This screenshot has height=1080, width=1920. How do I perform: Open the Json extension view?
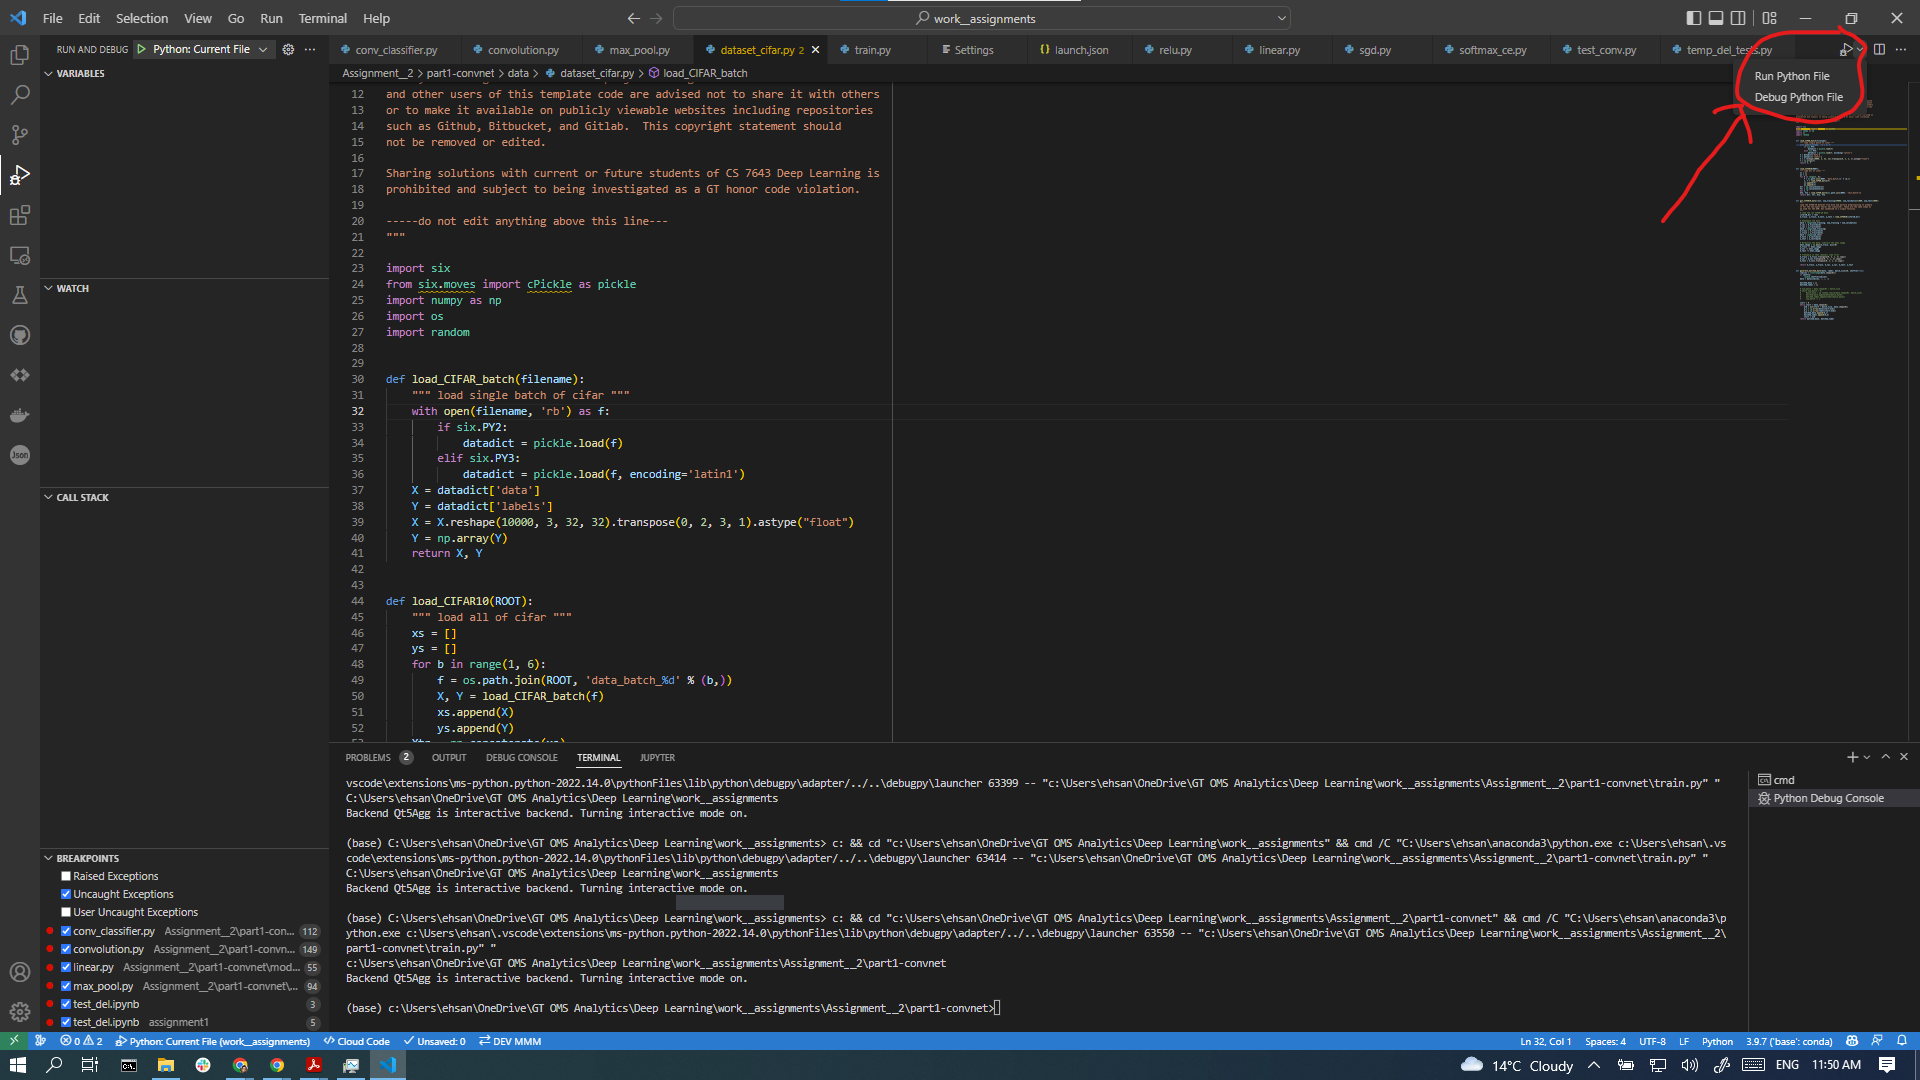tap(20, 455)
